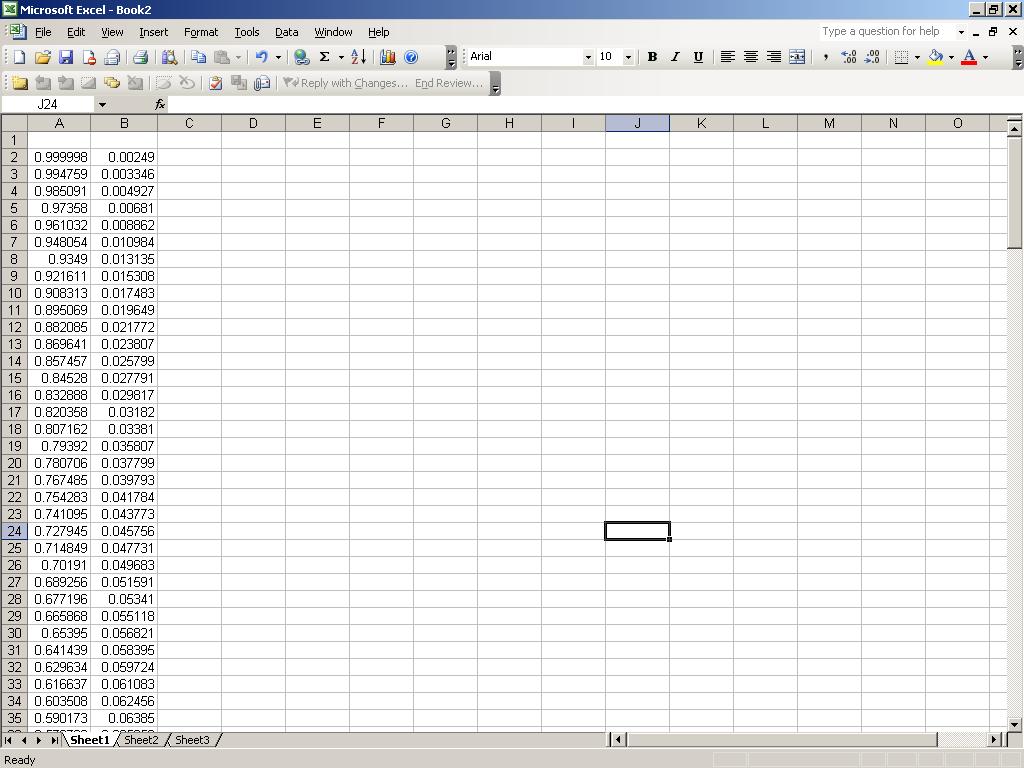Open the font size dropdown

point(628,57)
